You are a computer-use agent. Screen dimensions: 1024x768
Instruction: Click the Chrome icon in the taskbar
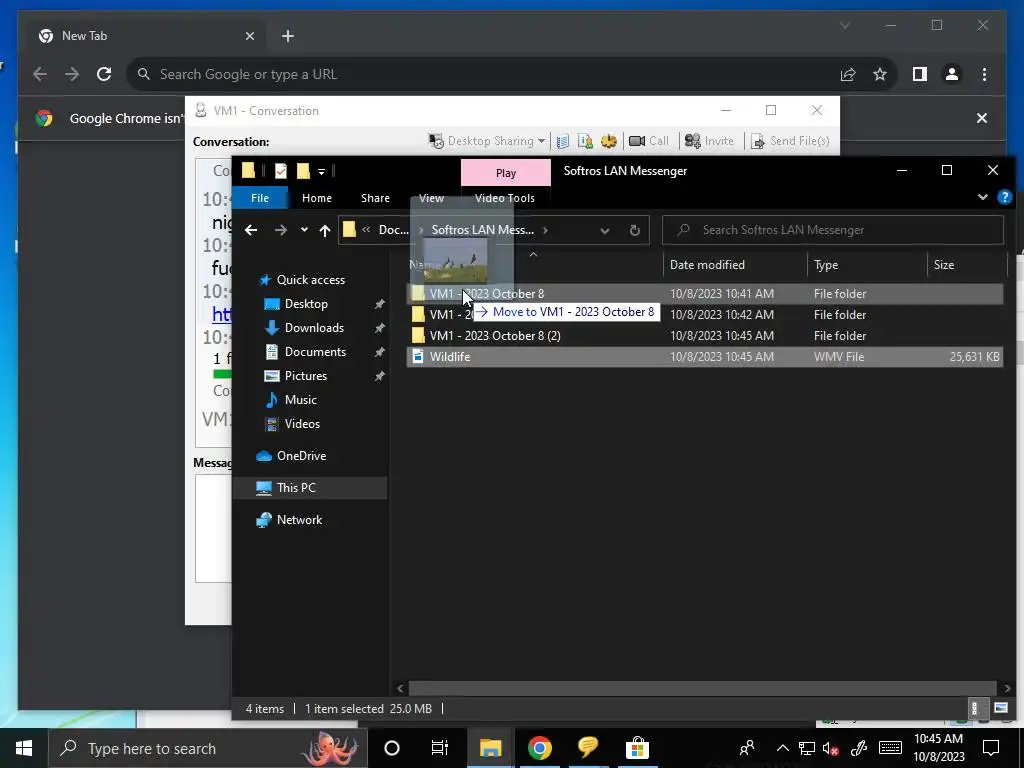539,748
